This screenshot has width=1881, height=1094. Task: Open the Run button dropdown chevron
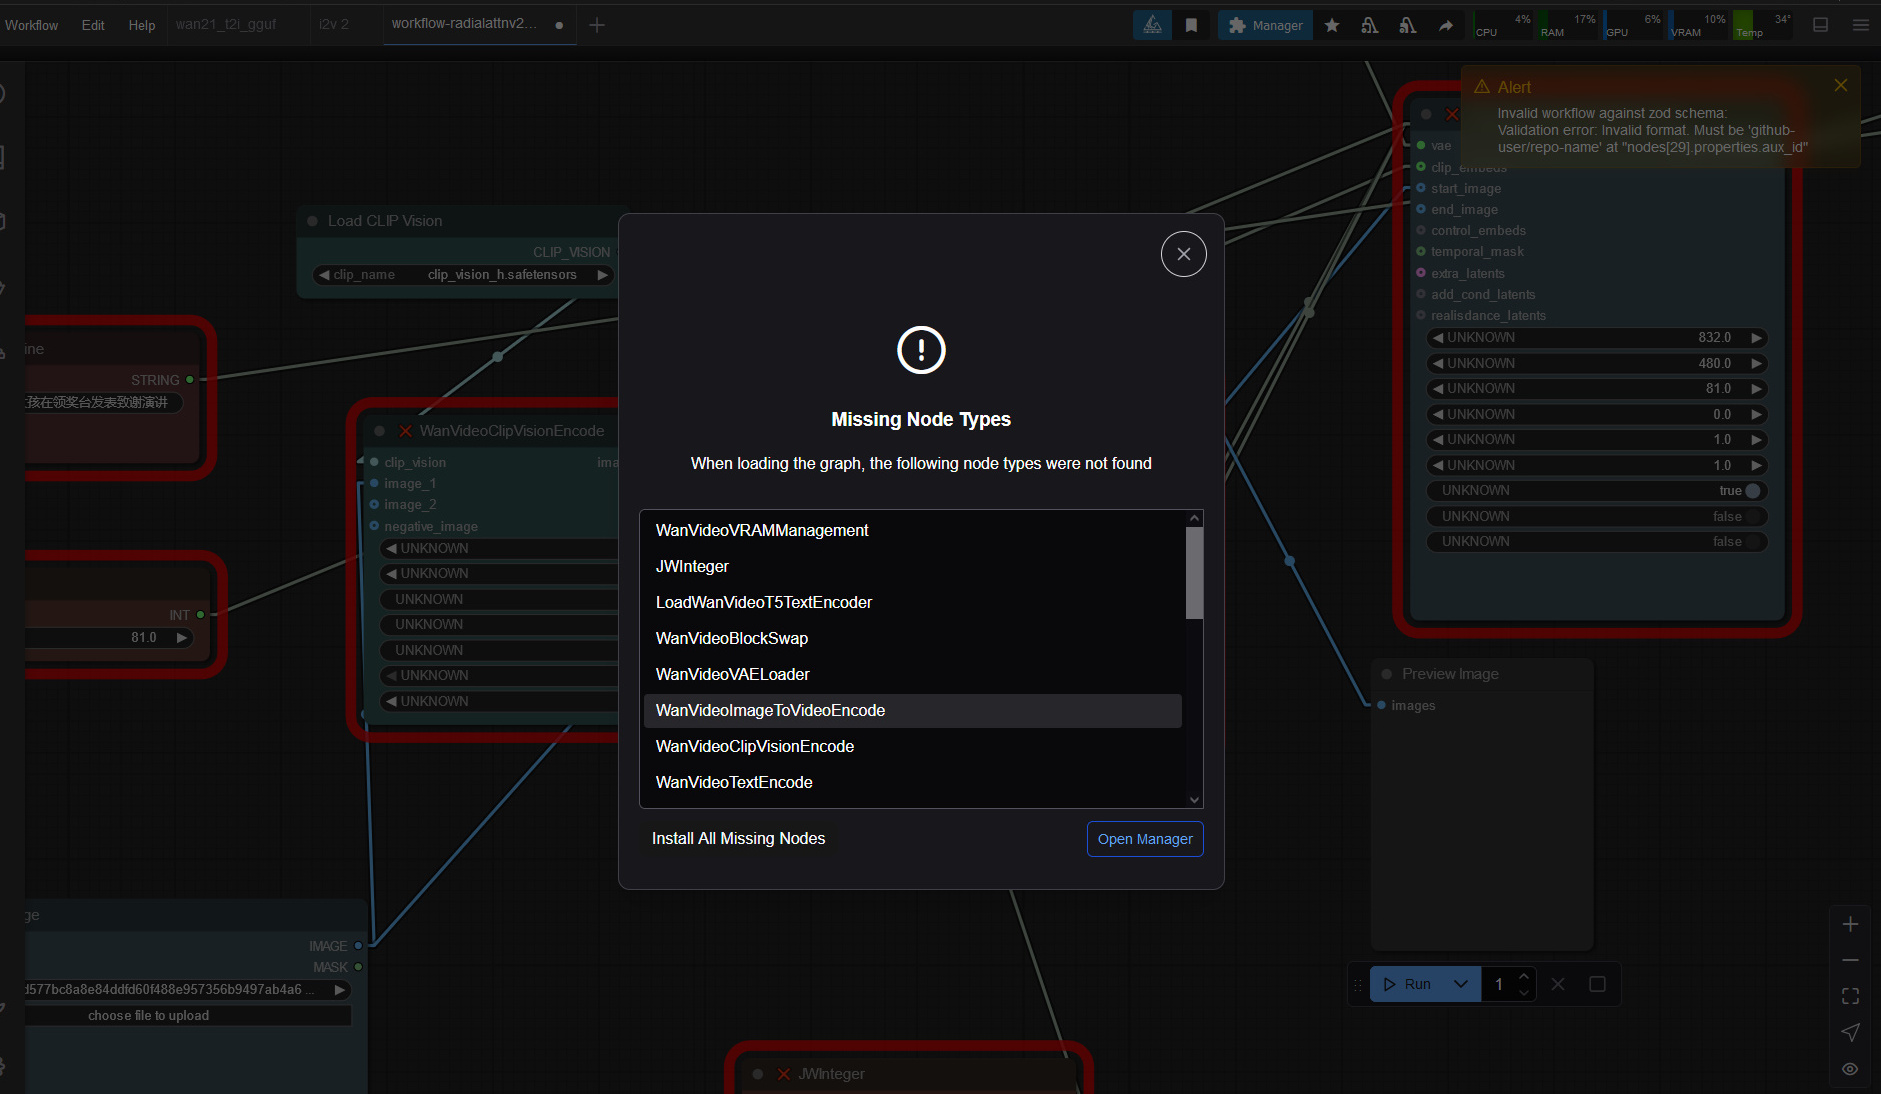pyautogui.click(x=1461, y=984)
